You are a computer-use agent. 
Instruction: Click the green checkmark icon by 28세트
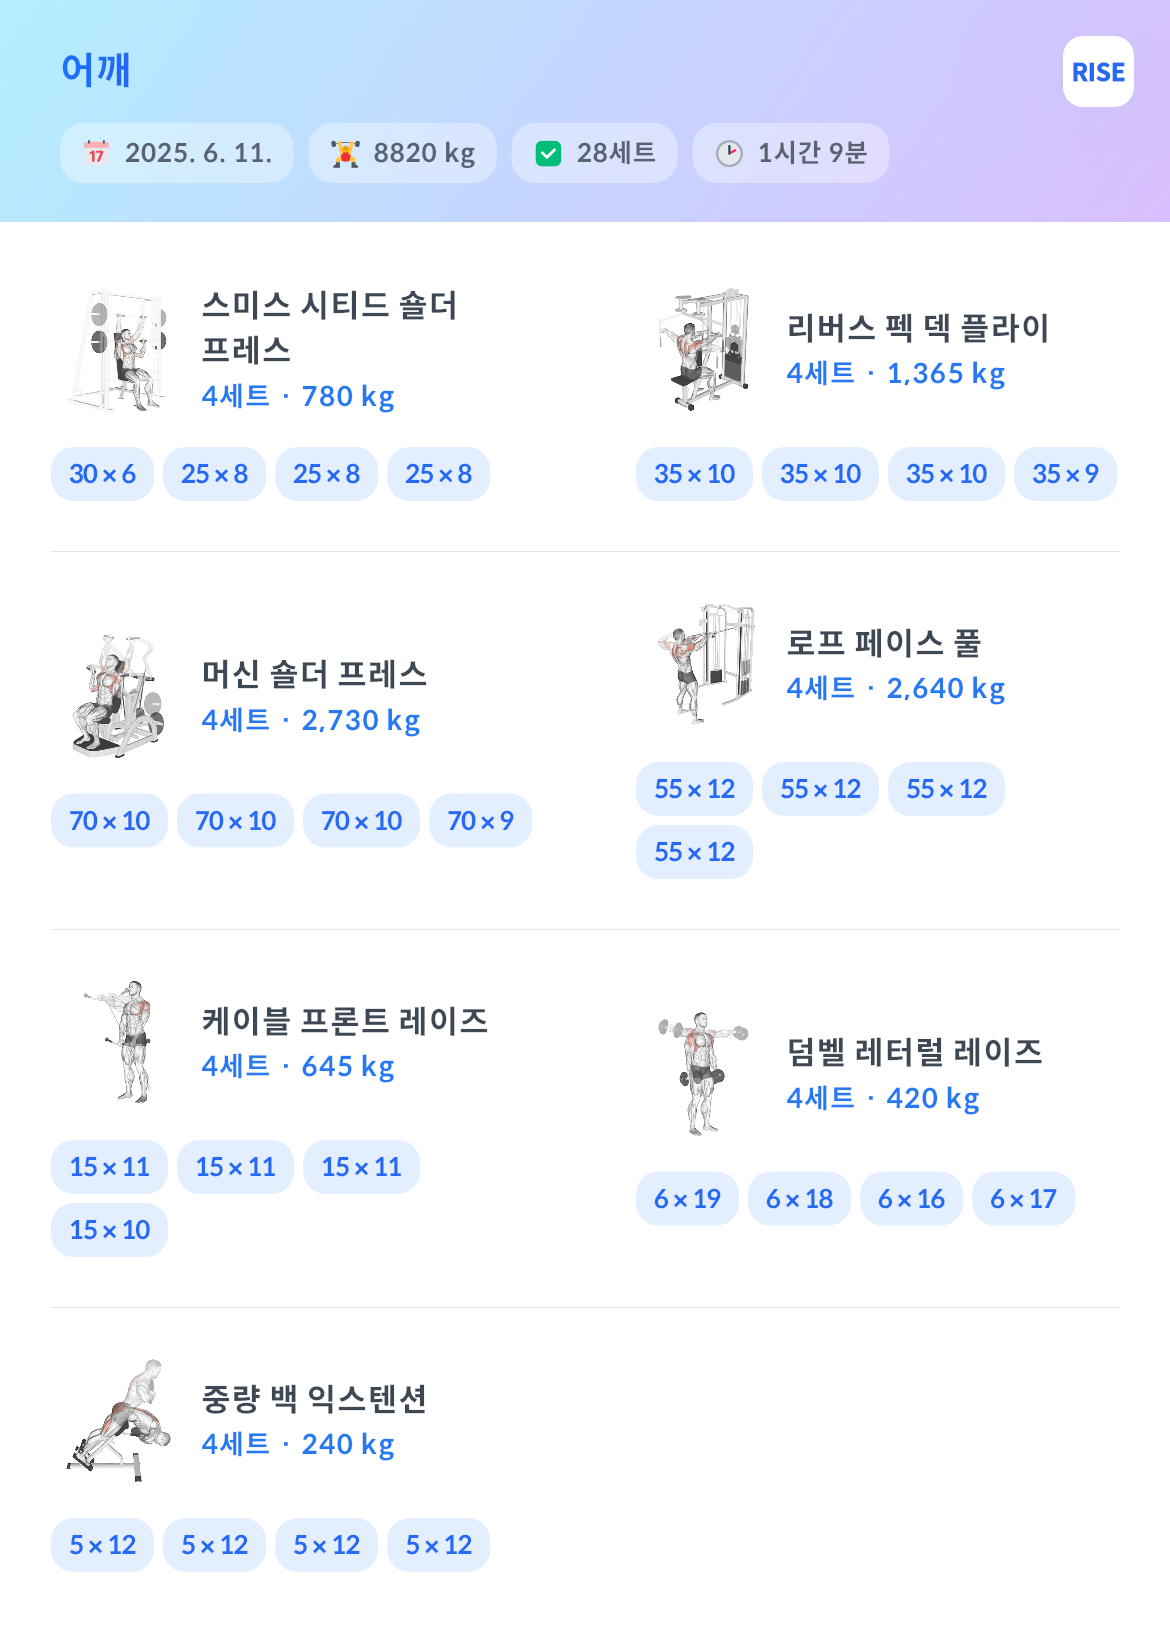click(548, 153)
